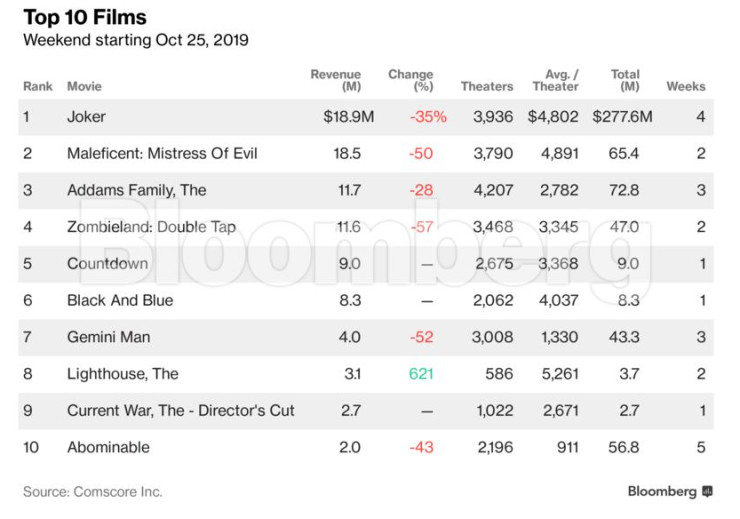Image resolution: width=740 pixels, height=519 pixels.
Task: Click the Weeks column header
Action: 686,87
